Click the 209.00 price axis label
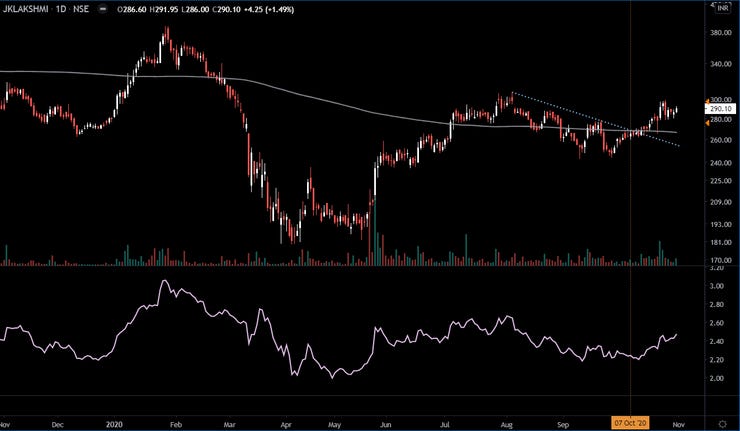Viewport: 740px width, 431px height. click(x=722, y=202)
